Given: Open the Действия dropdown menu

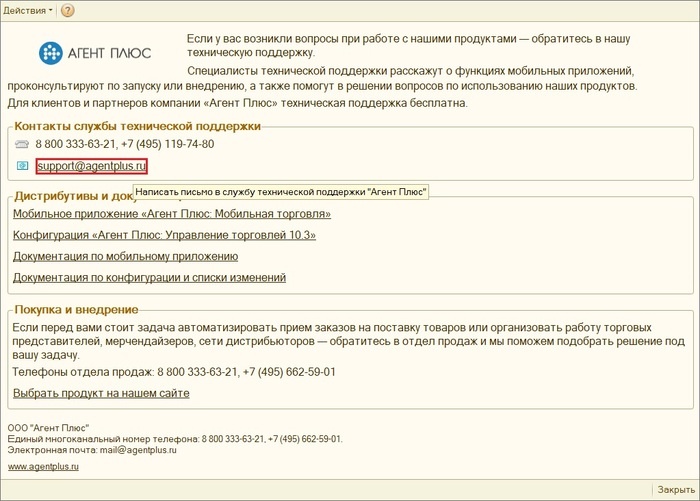Looking at the screenshot, I should pos(28,10).
